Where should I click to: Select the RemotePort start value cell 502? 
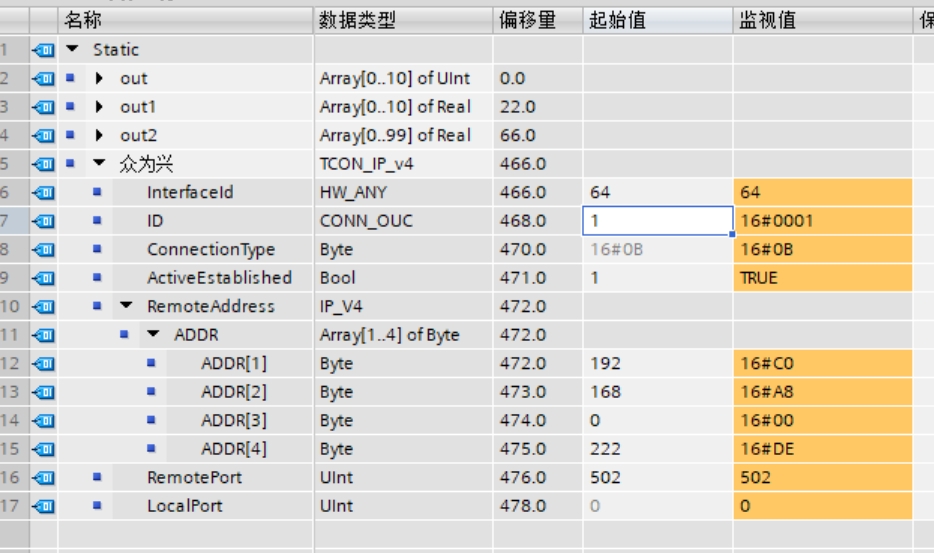(x=657, y=477)
